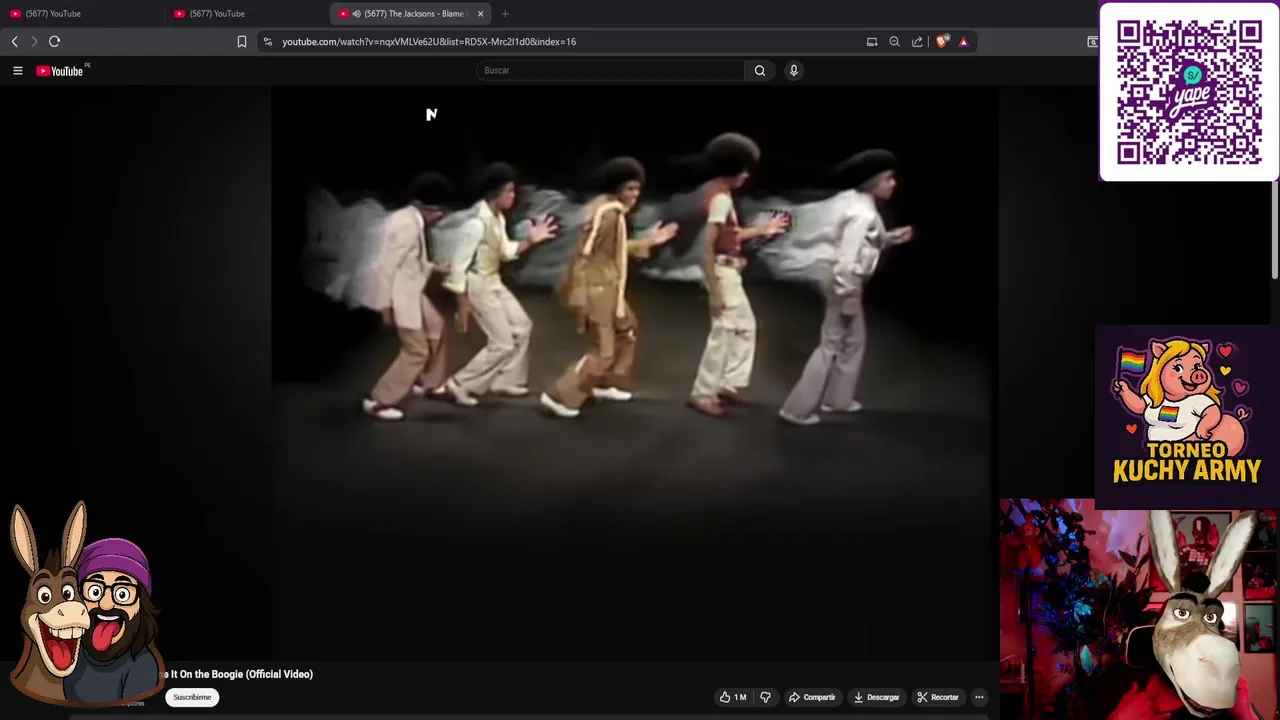
Task: Like the video with thumbs up
Action: click(733, 697)
